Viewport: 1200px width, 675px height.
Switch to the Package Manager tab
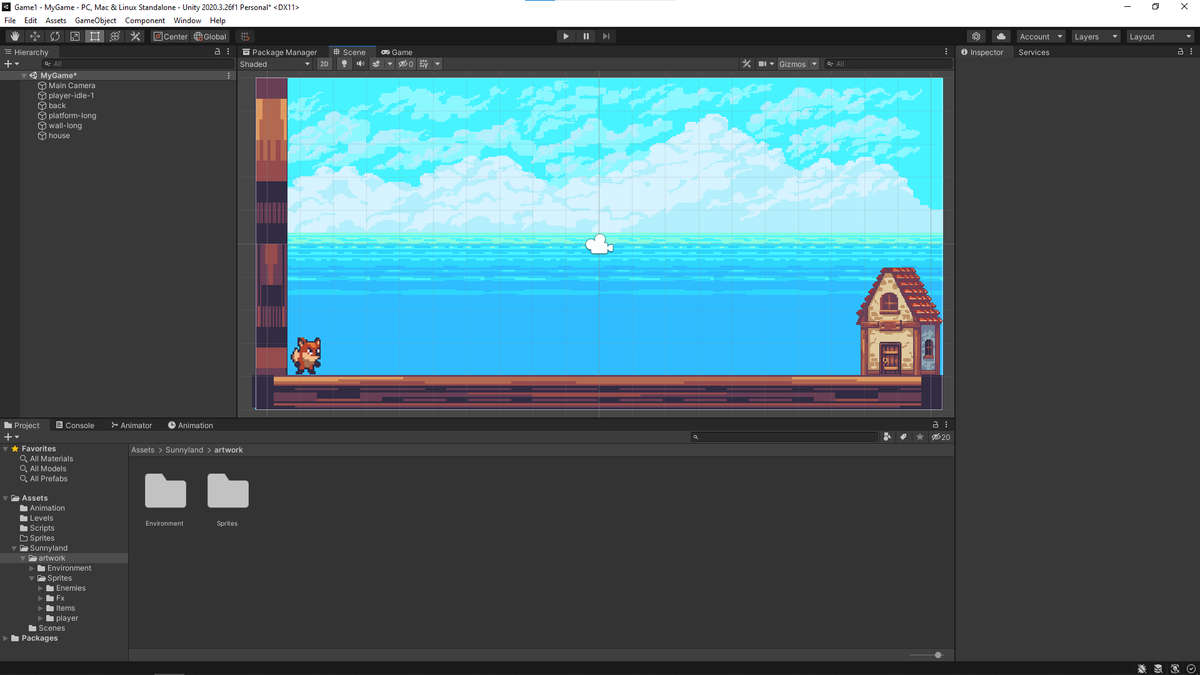[280, 52]
